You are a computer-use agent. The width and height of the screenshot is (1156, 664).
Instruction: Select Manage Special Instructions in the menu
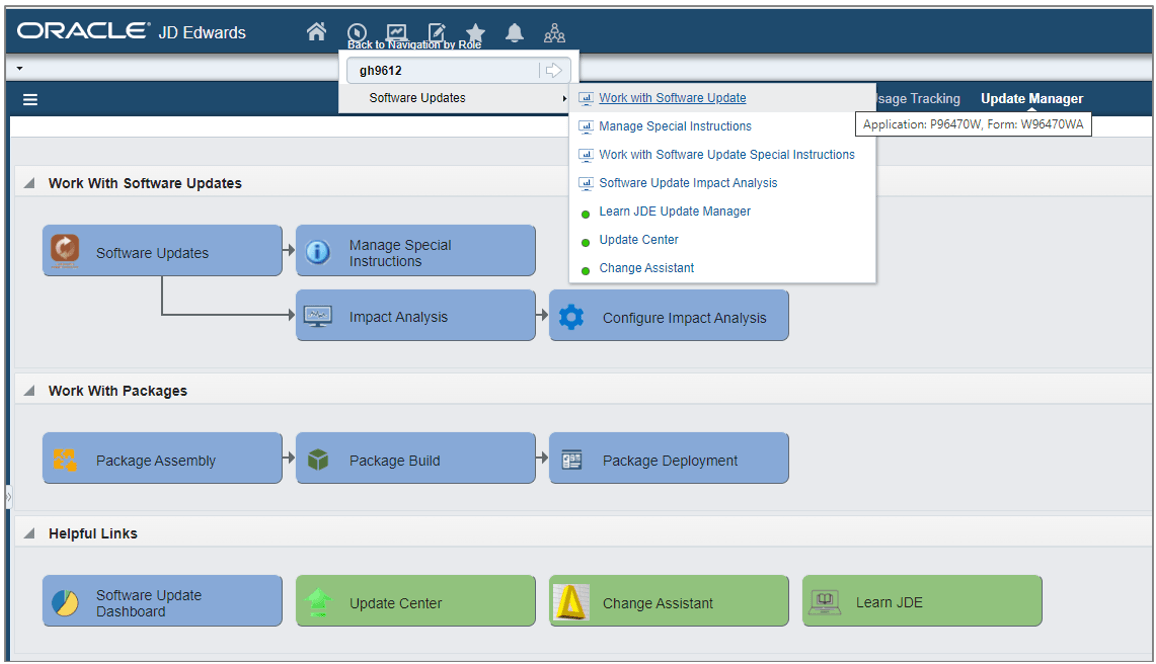[675, 126]
